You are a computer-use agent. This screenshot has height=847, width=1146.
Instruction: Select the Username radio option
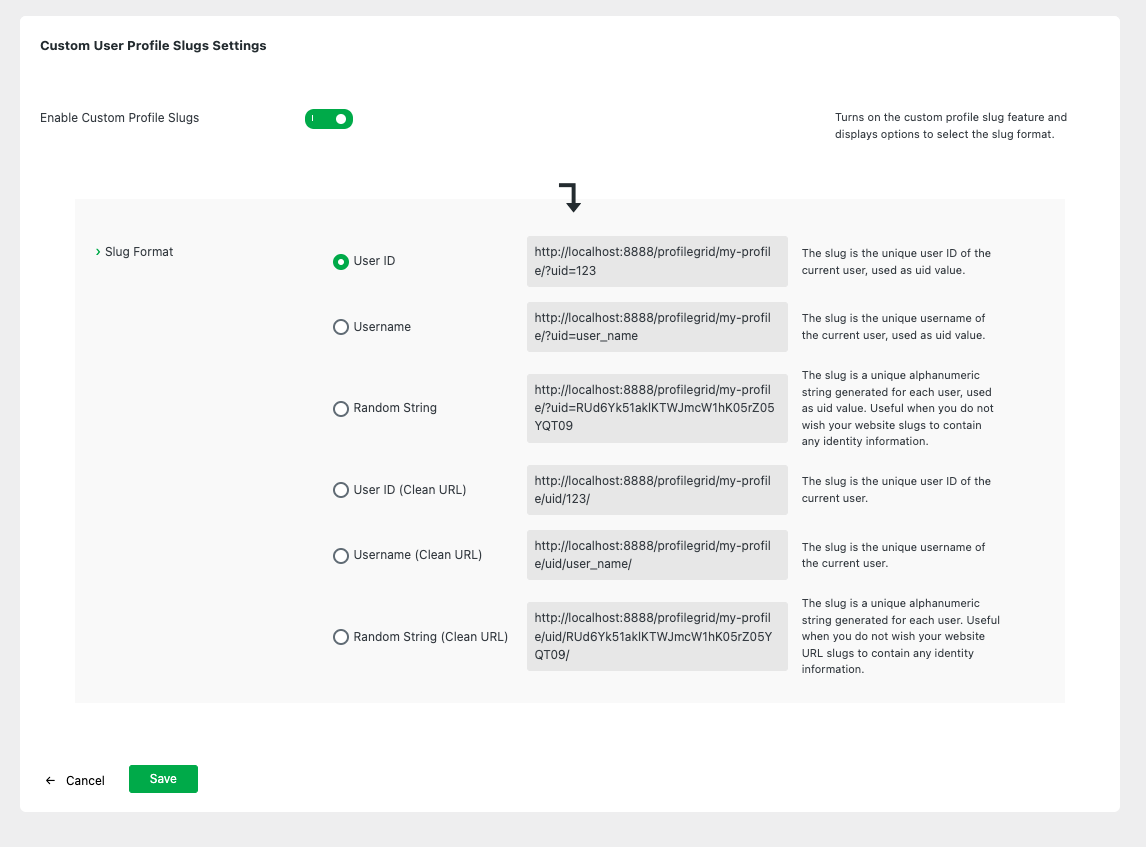341,327
